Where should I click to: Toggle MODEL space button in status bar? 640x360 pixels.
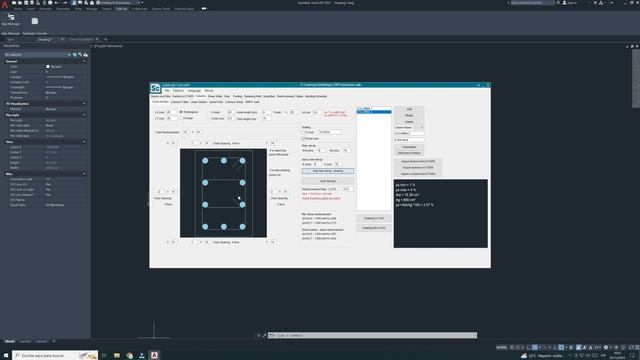pos(502,347)
